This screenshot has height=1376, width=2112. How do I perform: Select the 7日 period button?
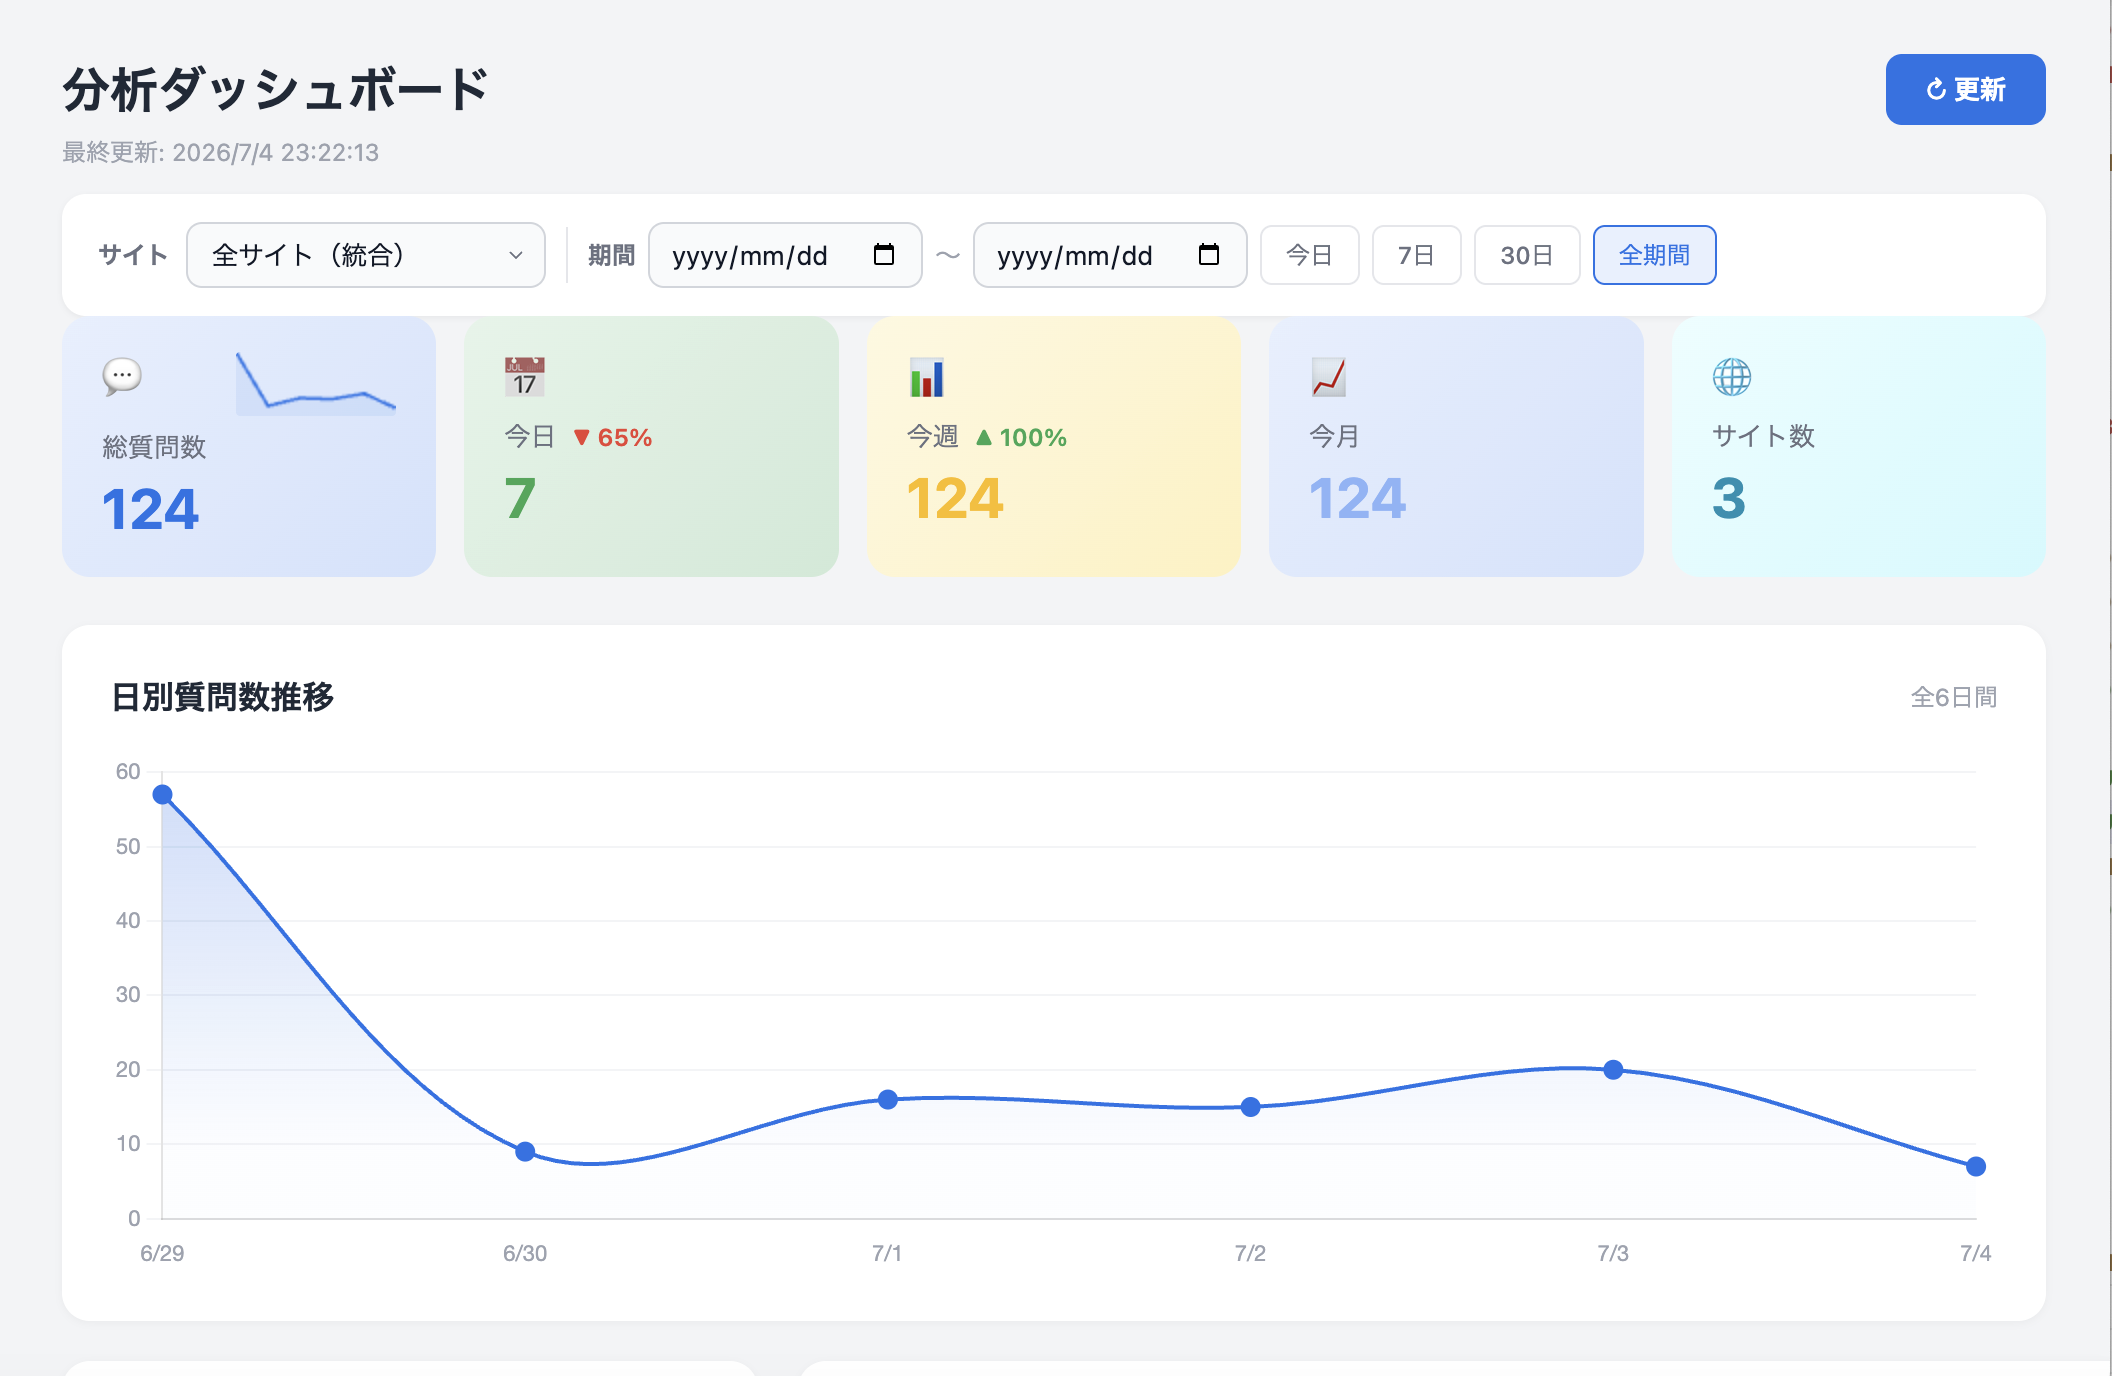pos(1416,255)
